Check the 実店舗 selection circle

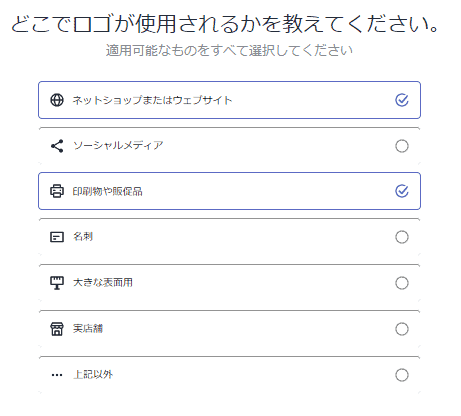[x=402, y=329]
